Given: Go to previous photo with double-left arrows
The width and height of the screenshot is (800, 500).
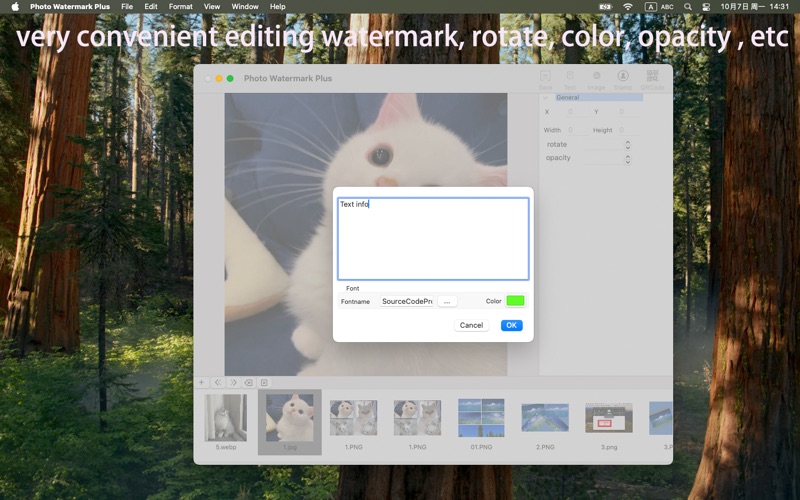Looking at the screenshot, I should [218, 382].
